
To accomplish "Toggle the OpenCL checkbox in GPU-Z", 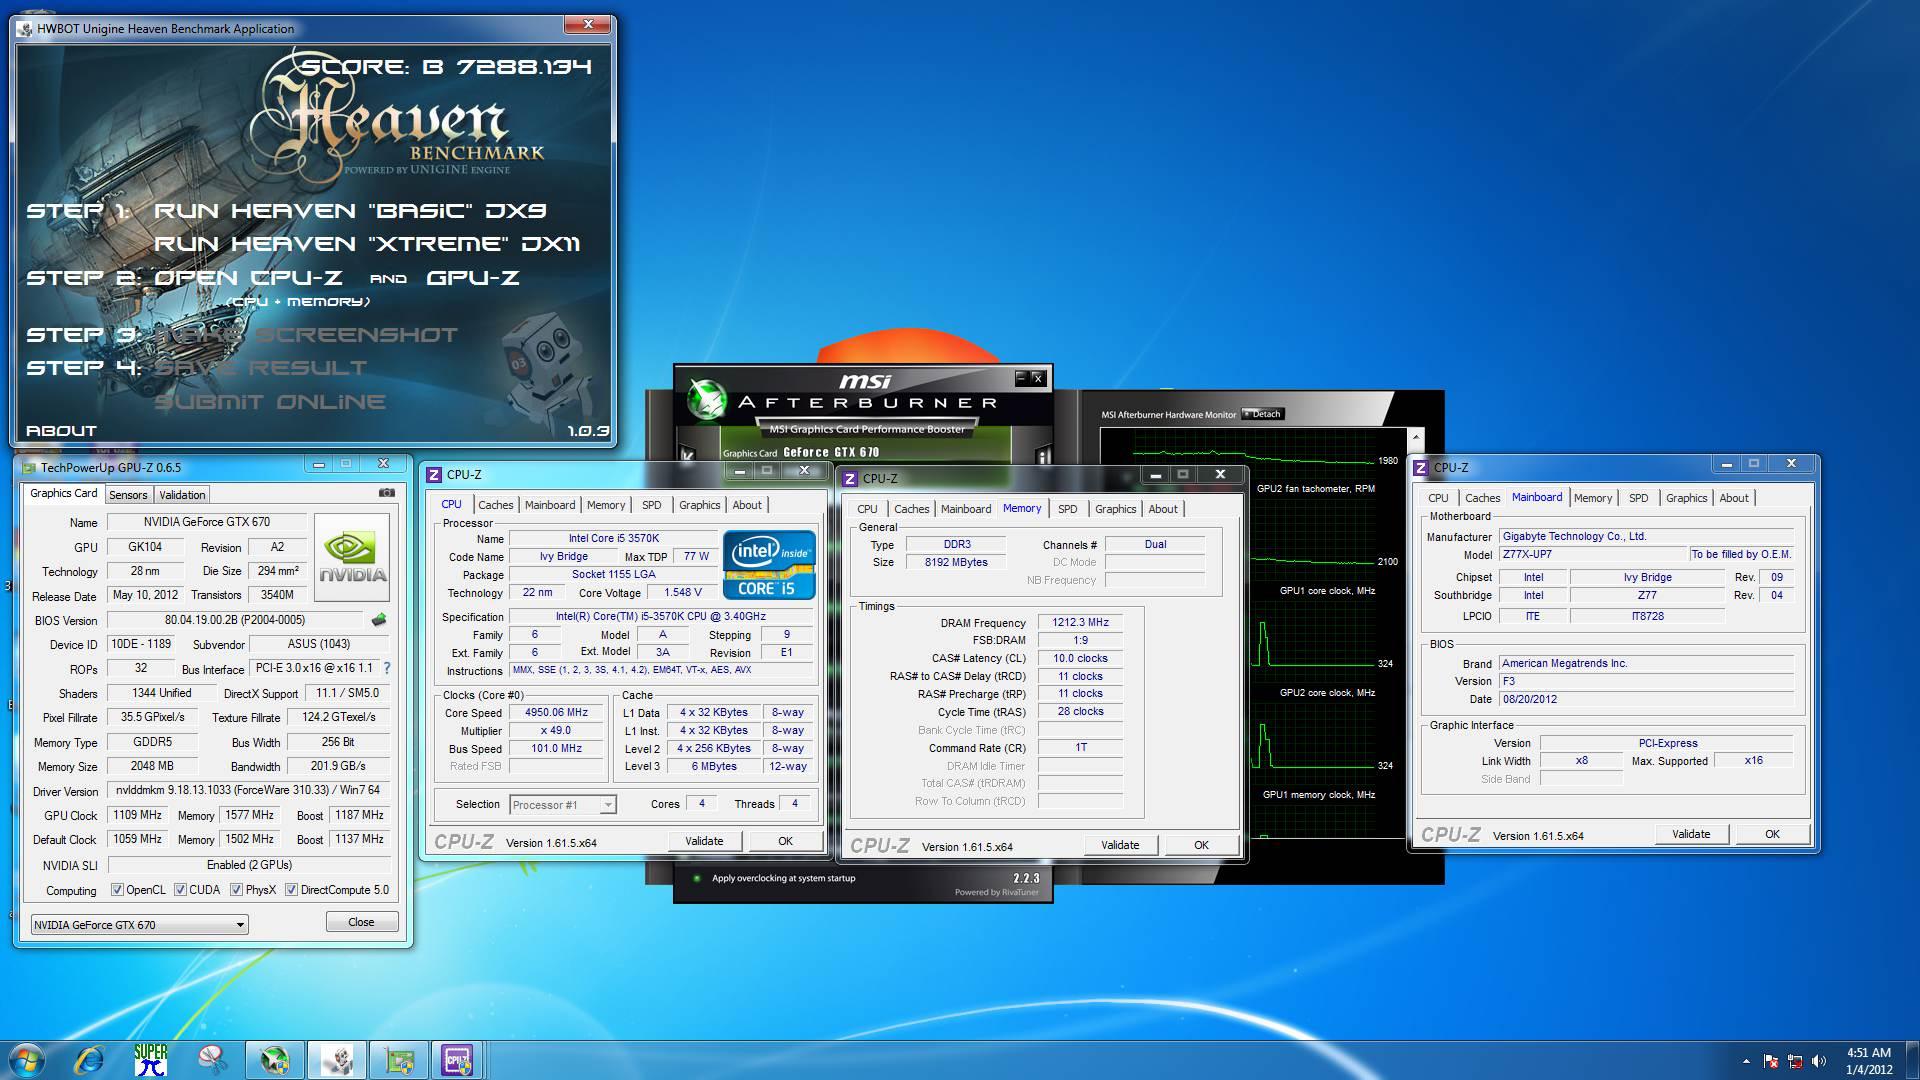I will (117, 890).
